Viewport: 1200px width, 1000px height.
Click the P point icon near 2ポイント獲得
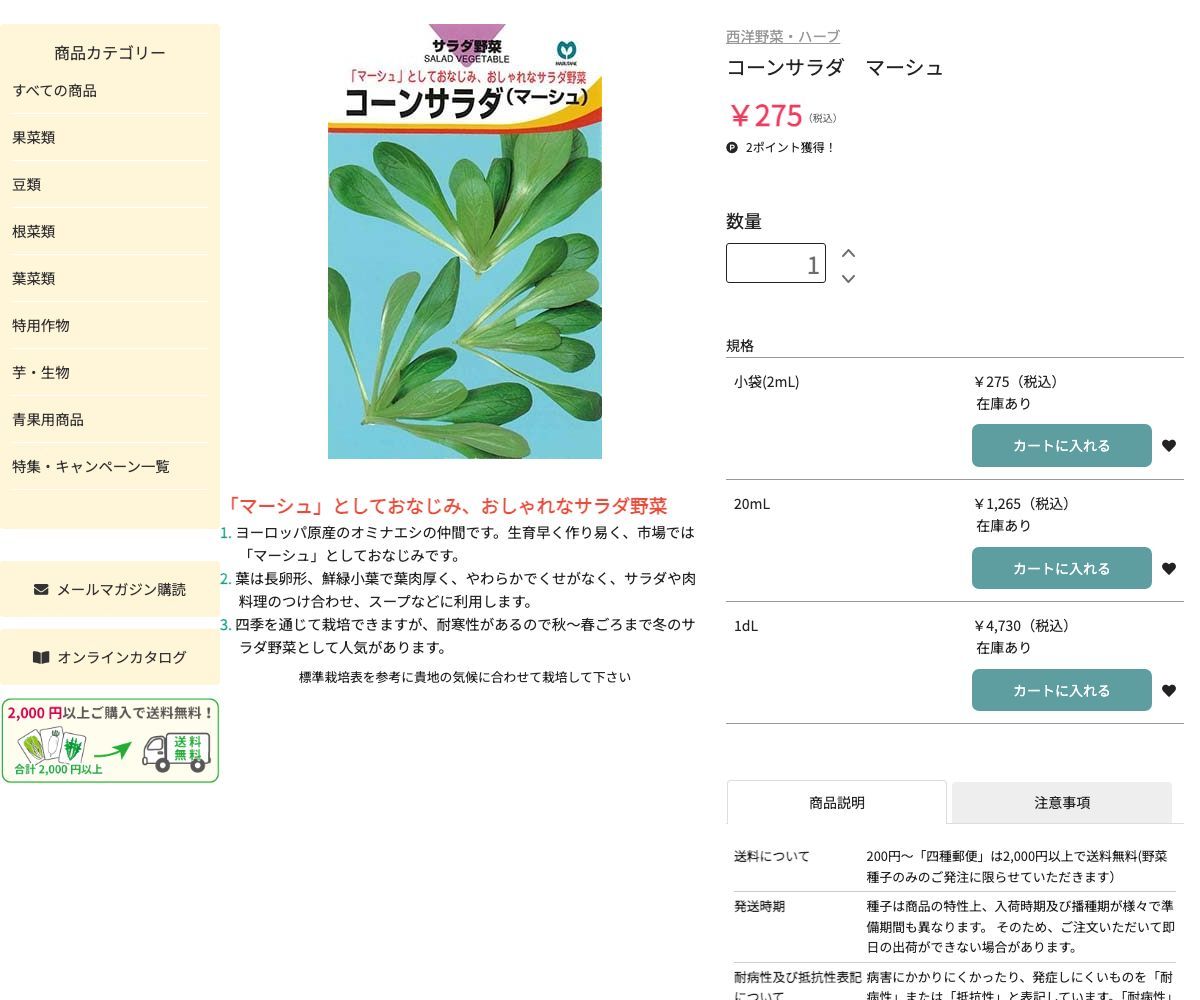(x=733, y=147)
